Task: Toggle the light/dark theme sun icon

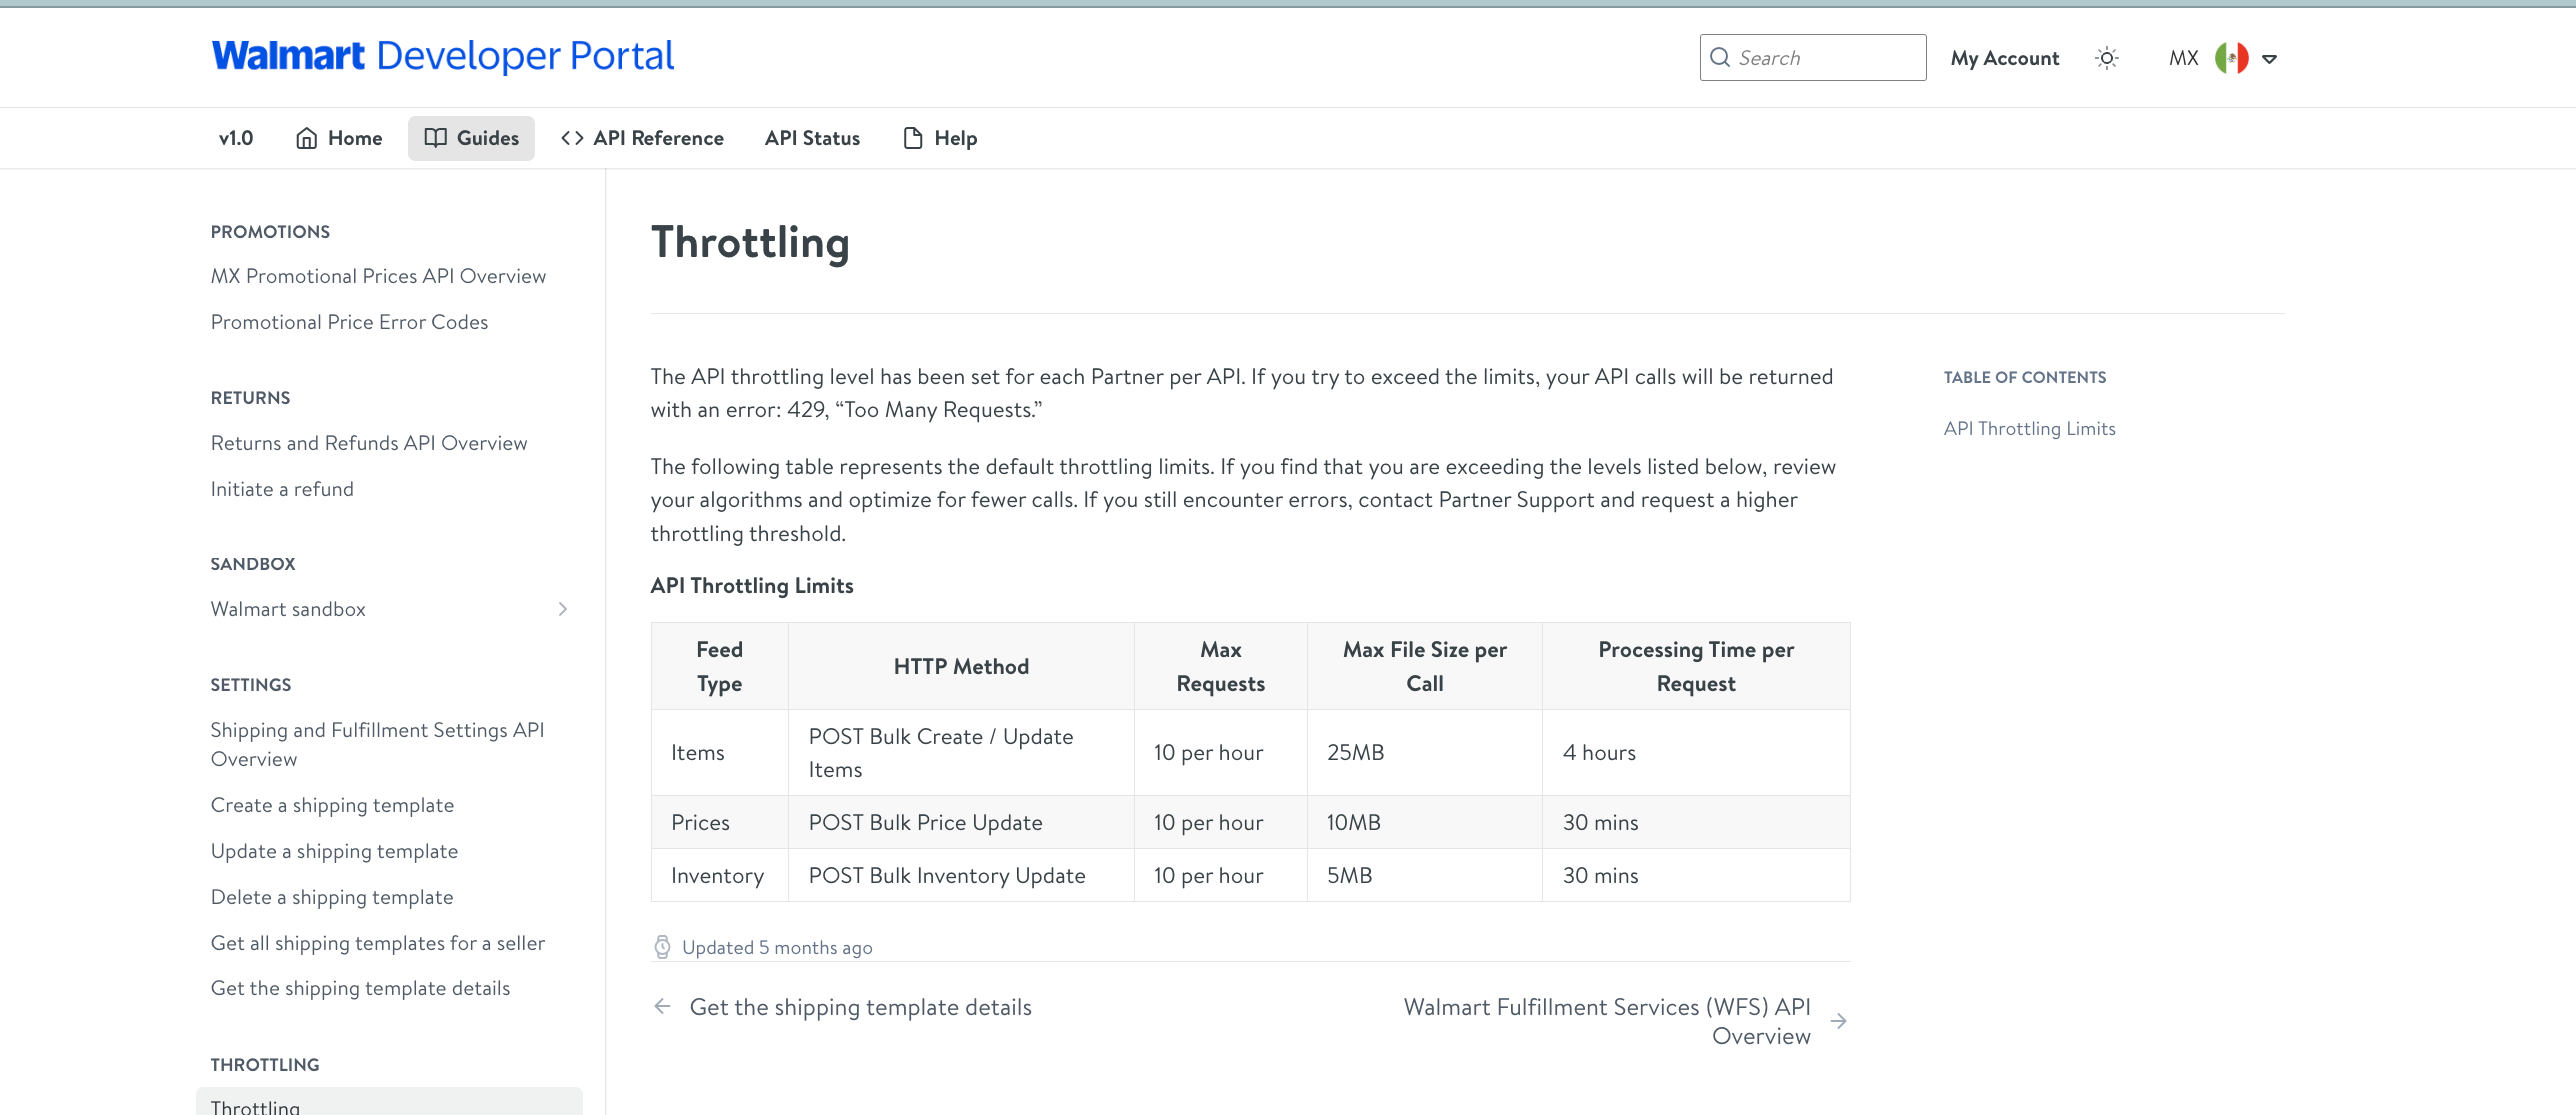Action: tap(2107, 58)
